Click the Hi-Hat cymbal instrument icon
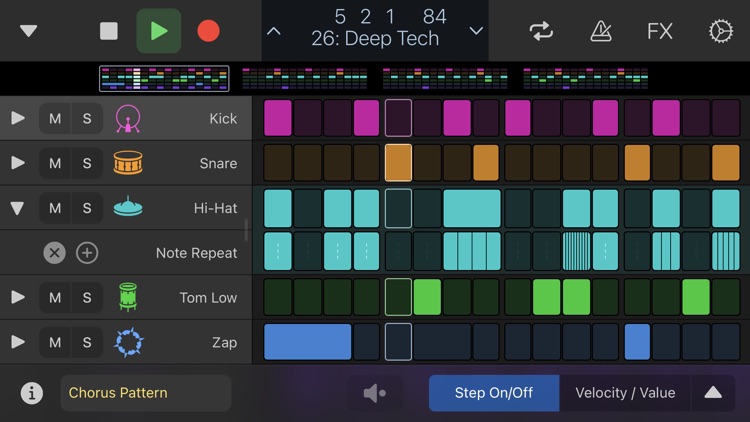The height and width of the screenshot is (422, 750). tap(128, 207)
